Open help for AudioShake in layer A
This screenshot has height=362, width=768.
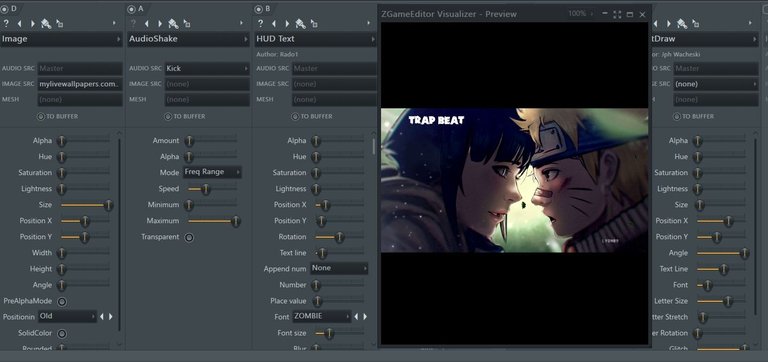[x=133, y=23]
